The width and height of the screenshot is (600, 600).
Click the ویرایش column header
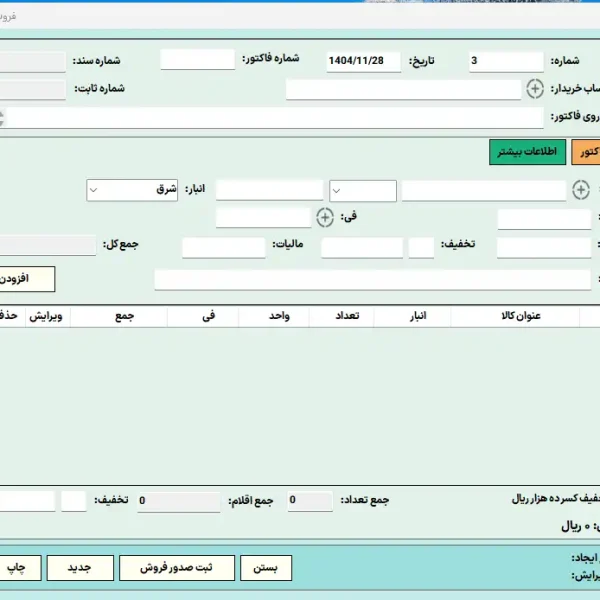coord(48,316)
